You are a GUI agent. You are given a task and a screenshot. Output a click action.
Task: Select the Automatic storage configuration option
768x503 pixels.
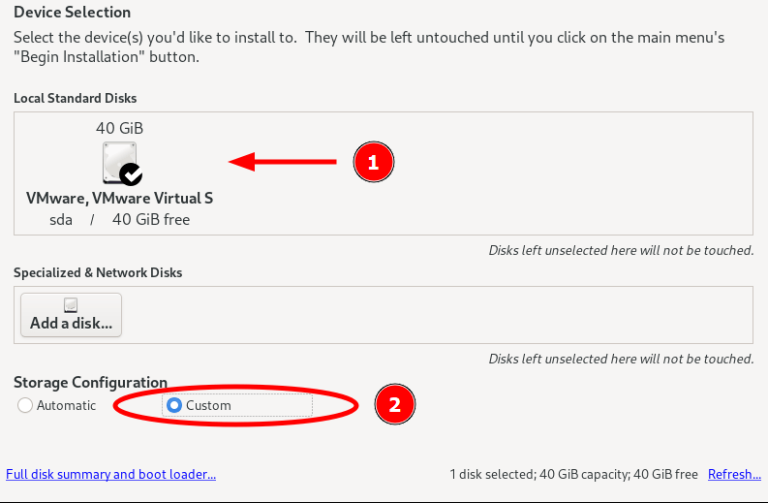(x=25, y=405)
